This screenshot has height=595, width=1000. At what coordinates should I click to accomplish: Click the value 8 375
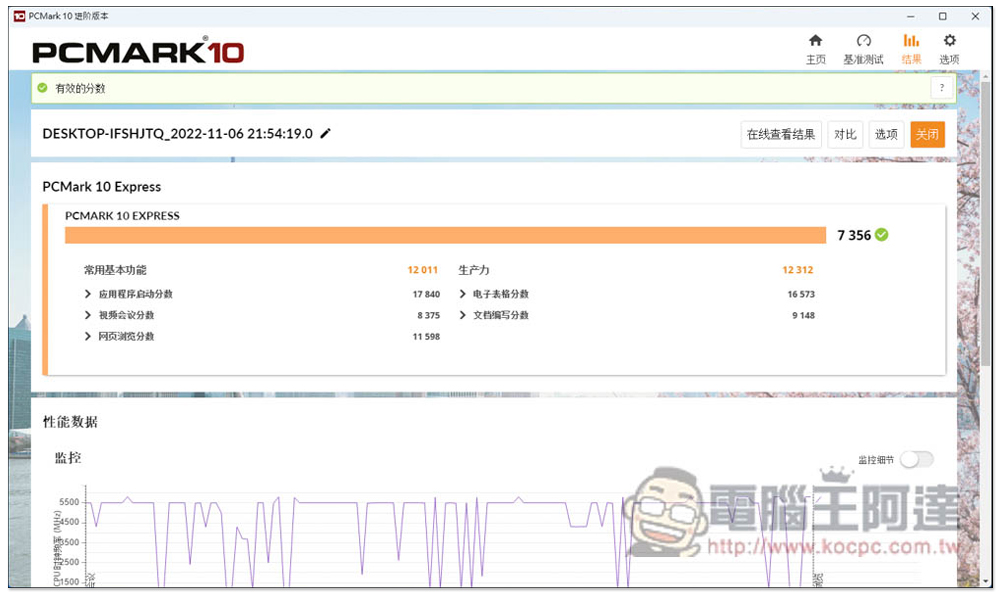coord(429,315)
